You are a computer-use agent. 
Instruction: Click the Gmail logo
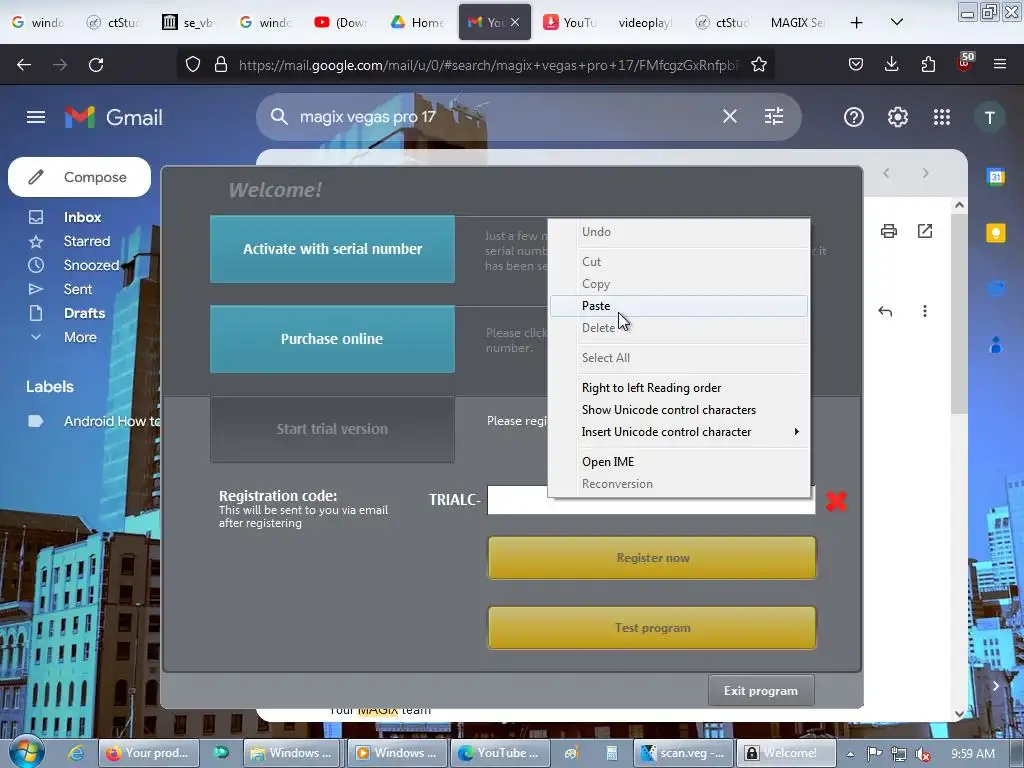(114, 118)
